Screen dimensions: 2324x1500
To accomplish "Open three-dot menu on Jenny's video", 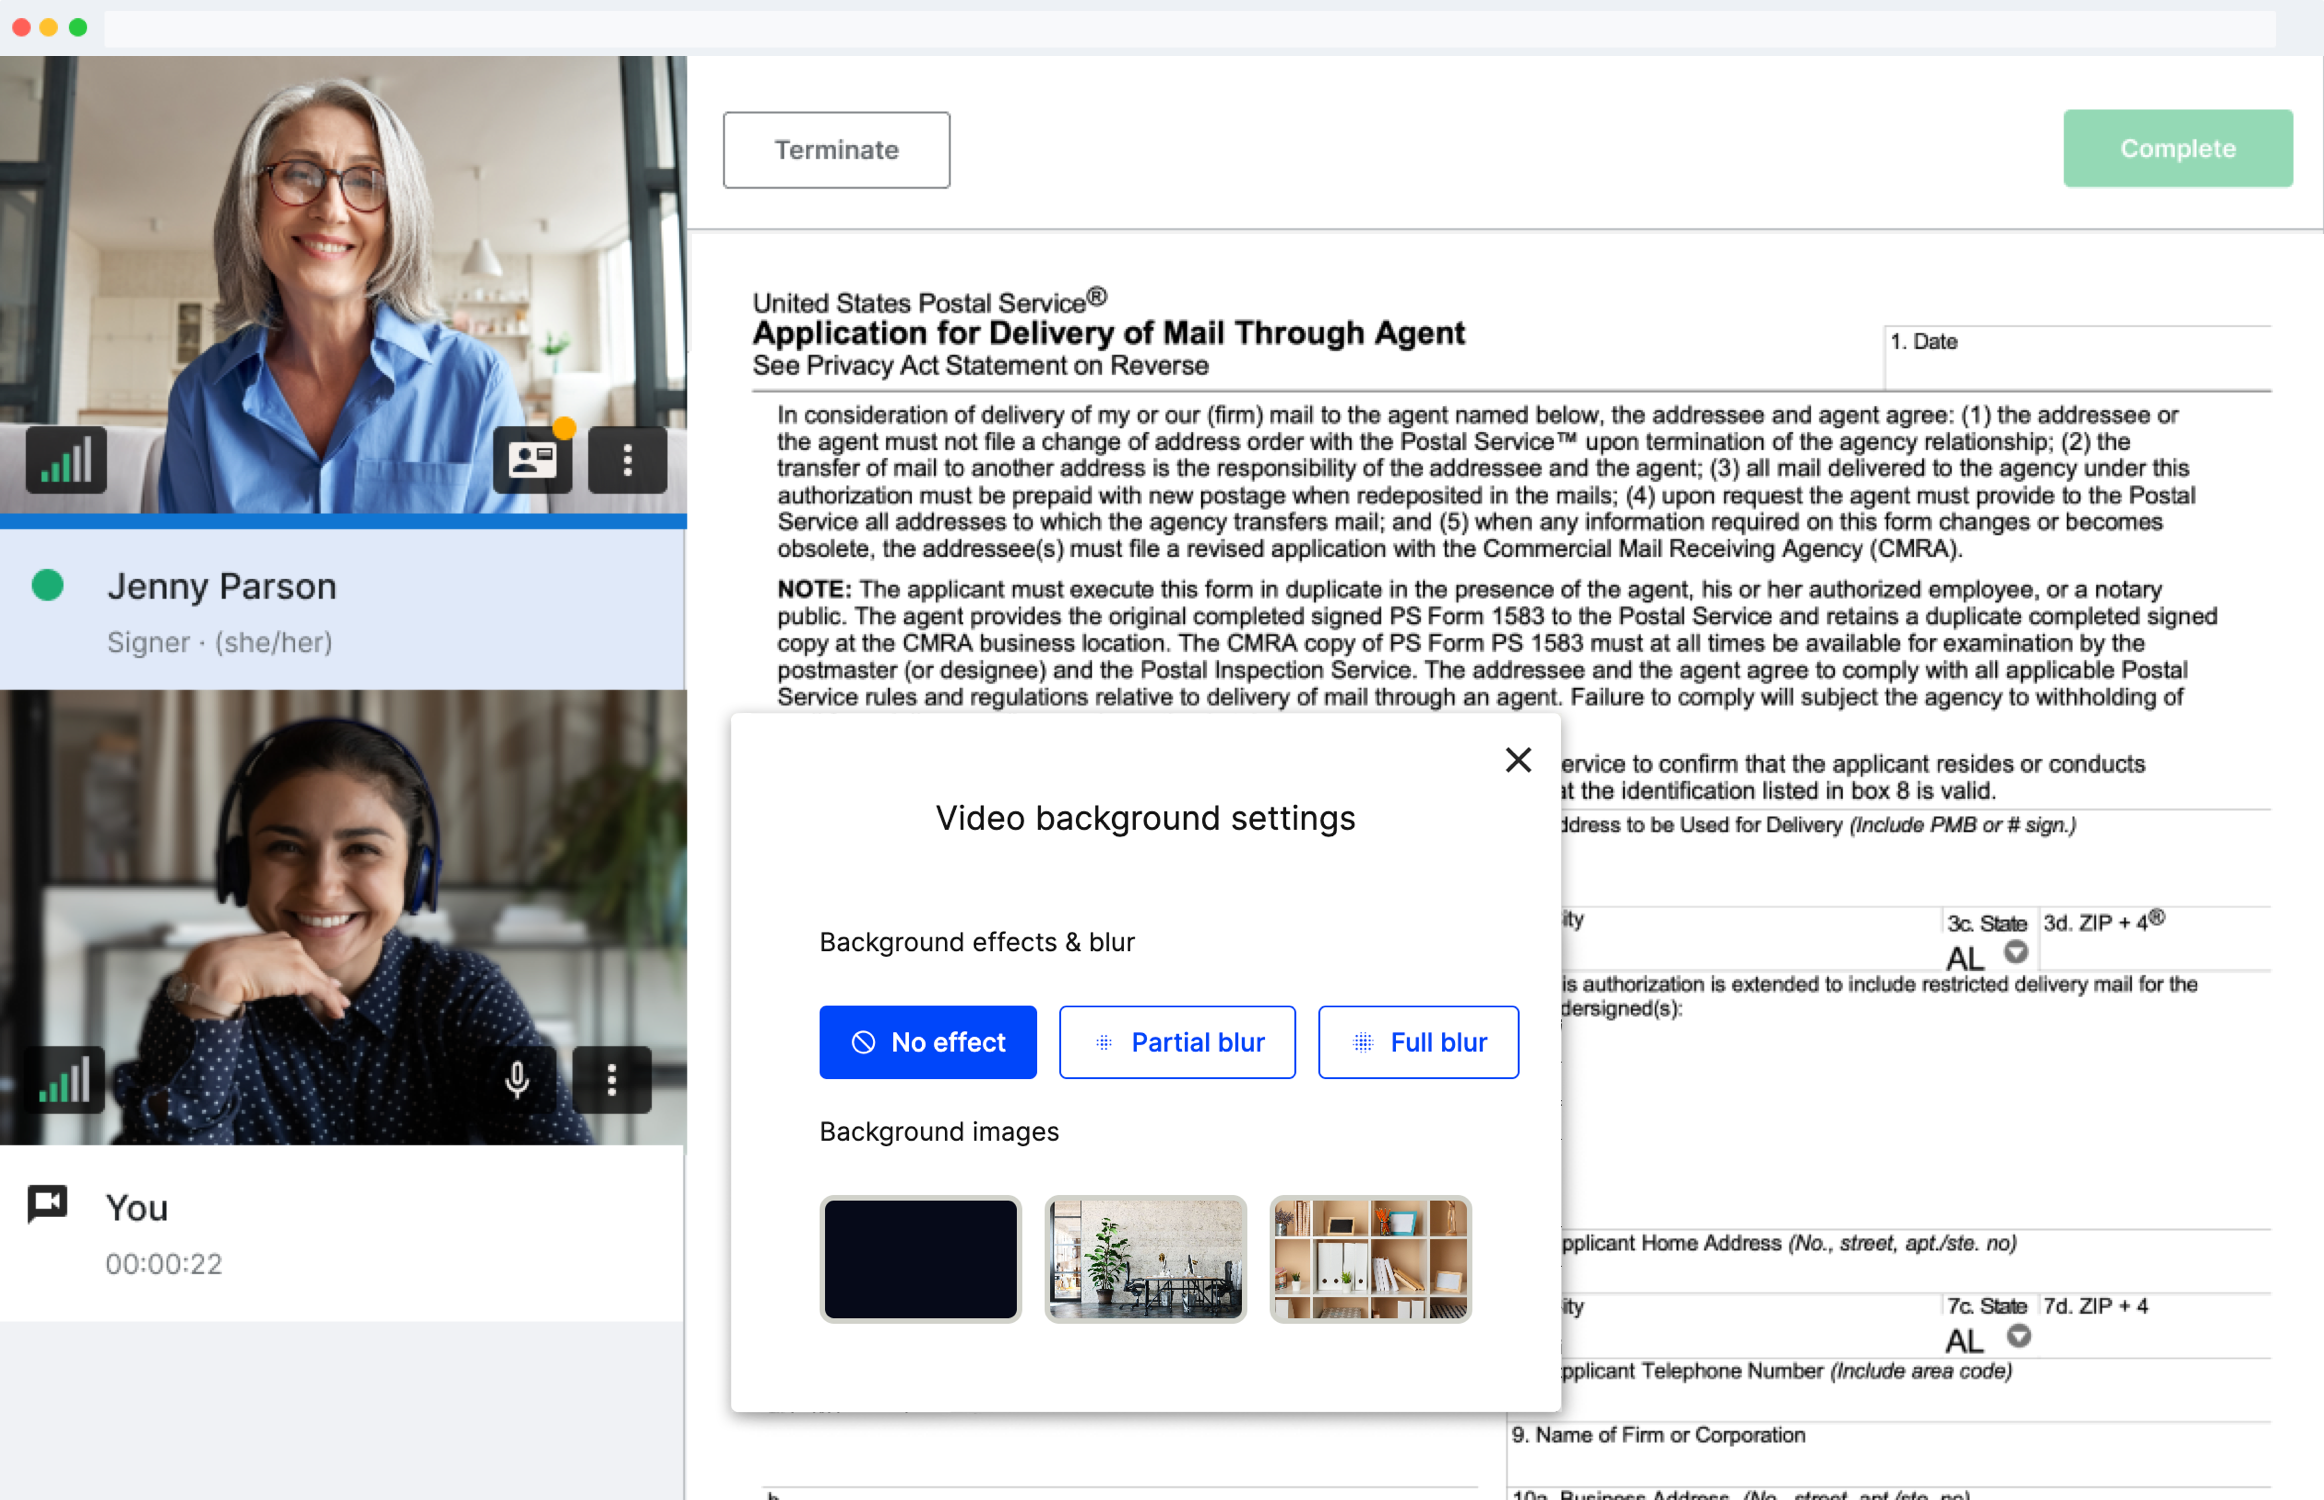I will click(x=627, y=461).
